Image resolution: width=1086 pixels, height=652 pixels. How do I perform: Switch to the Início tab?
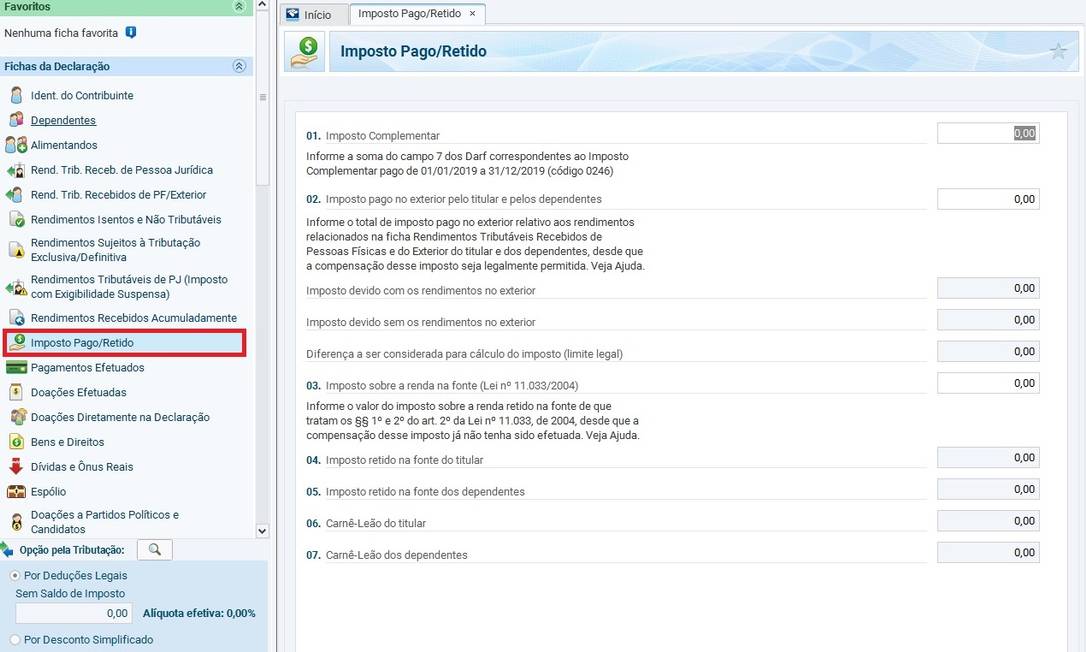pos(310,14)
